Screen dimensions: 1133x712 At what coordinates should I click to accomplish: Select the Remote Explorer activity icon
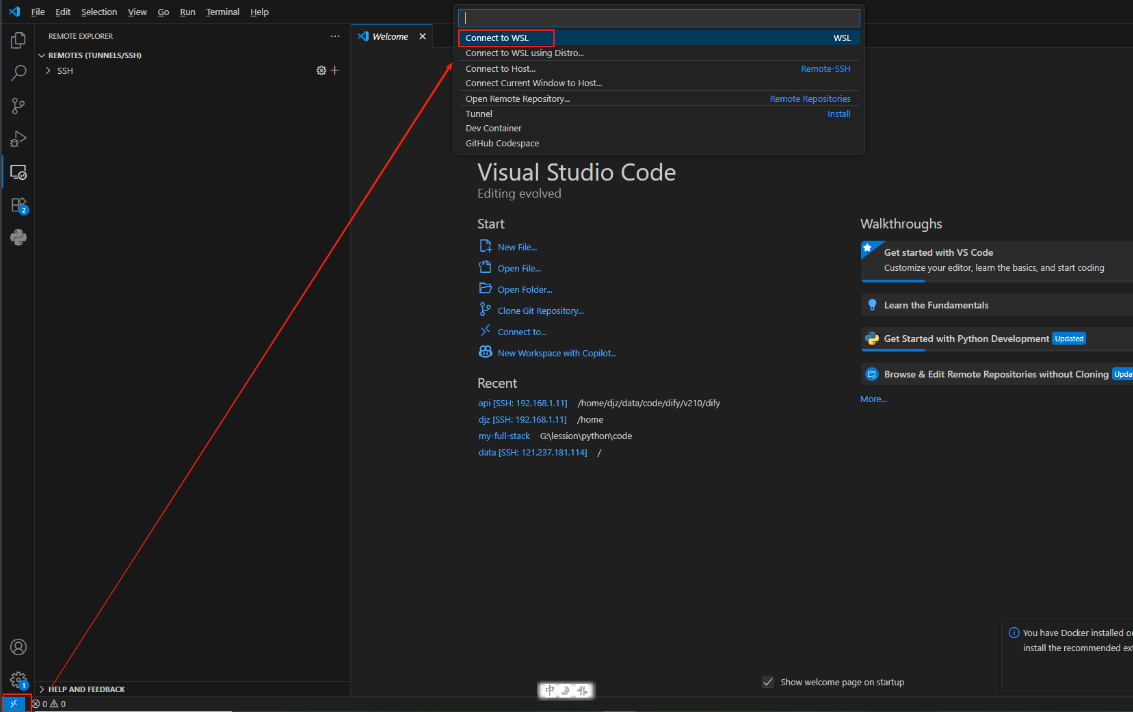(18, 172)
